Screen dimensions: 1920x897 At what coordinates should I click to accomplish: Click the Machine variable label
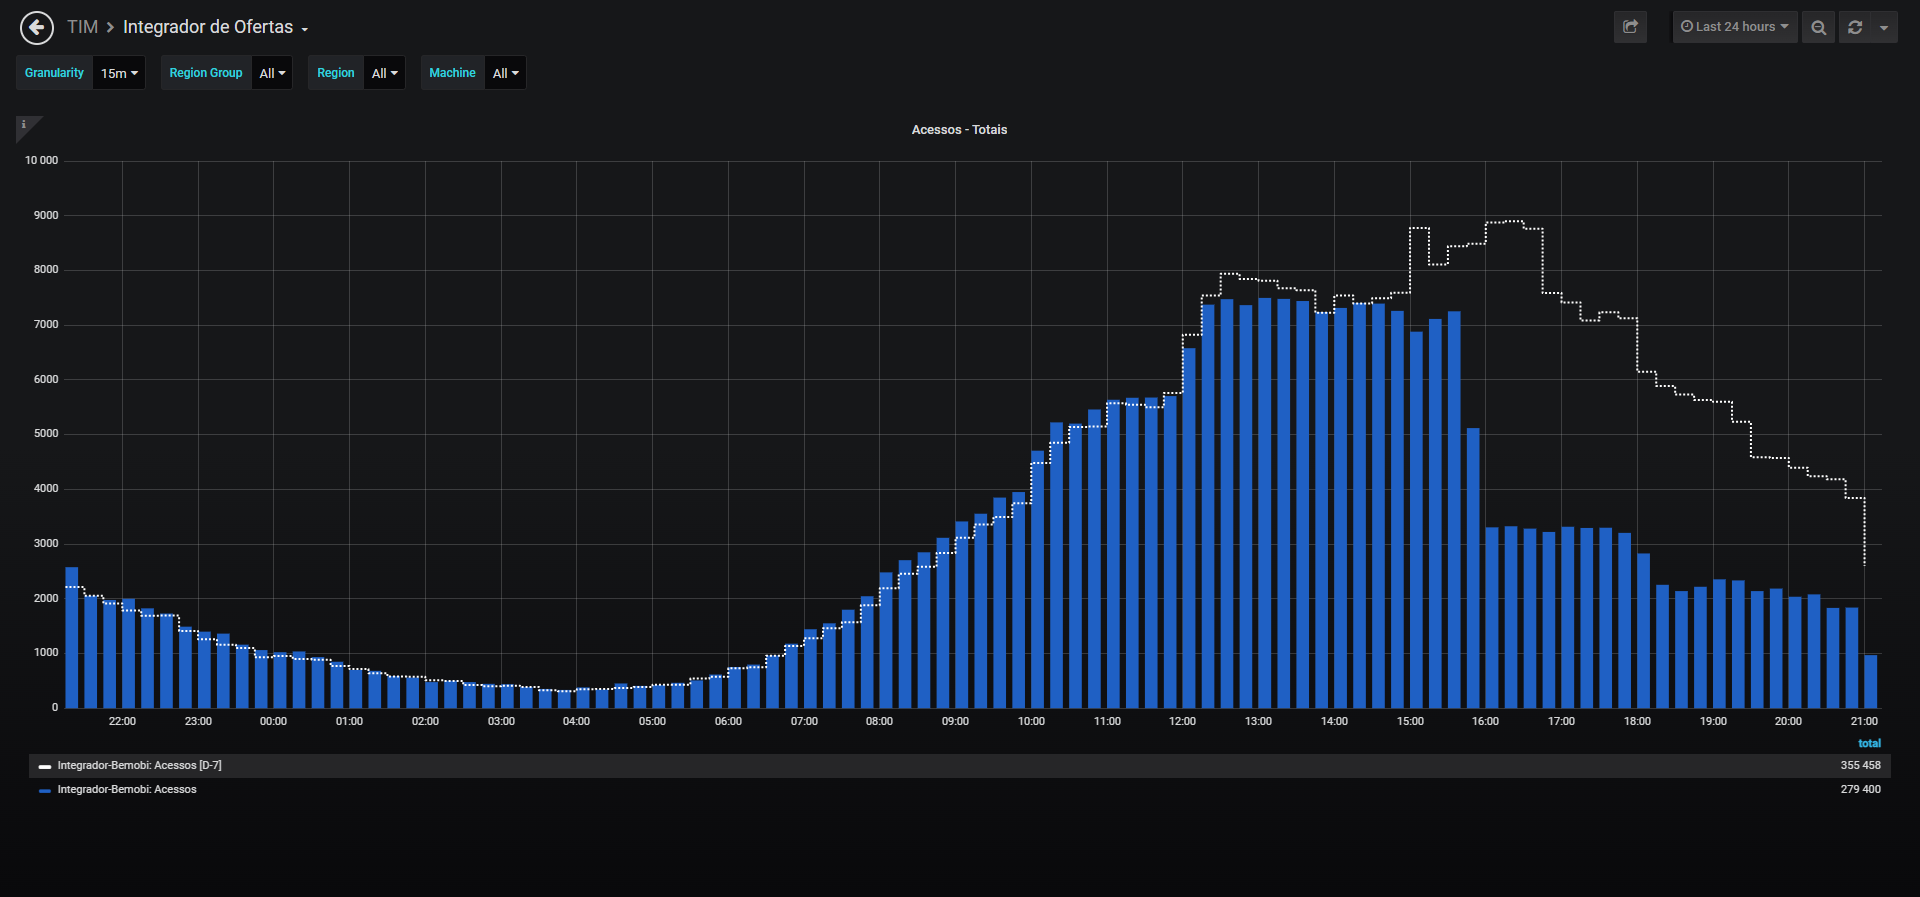[x=452, y=73]
